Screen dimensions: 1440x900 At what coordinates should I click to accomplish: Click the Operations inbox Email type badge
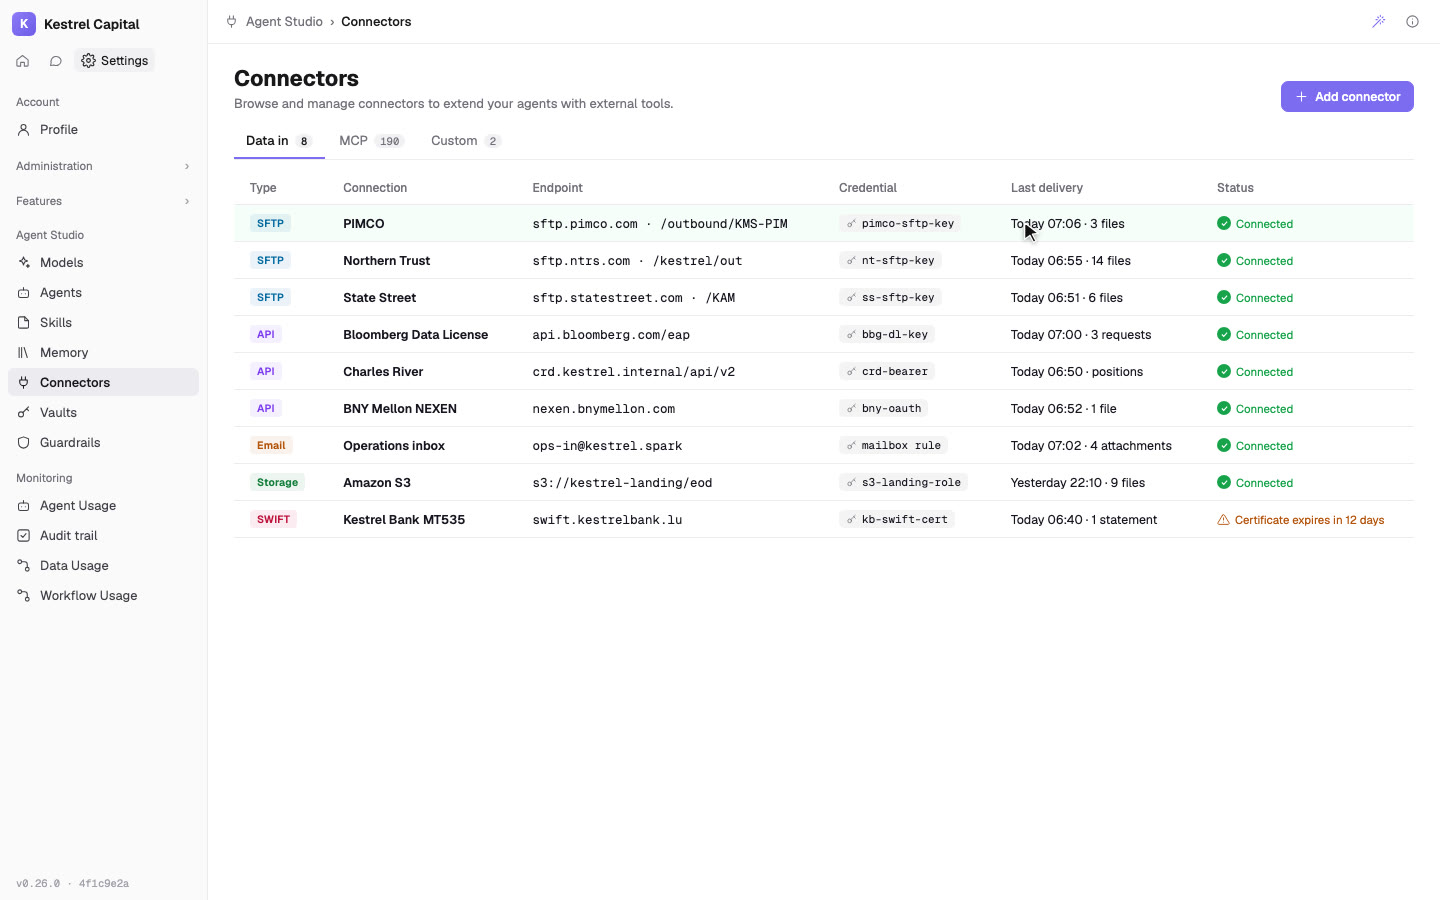click(x=271, y=446)
